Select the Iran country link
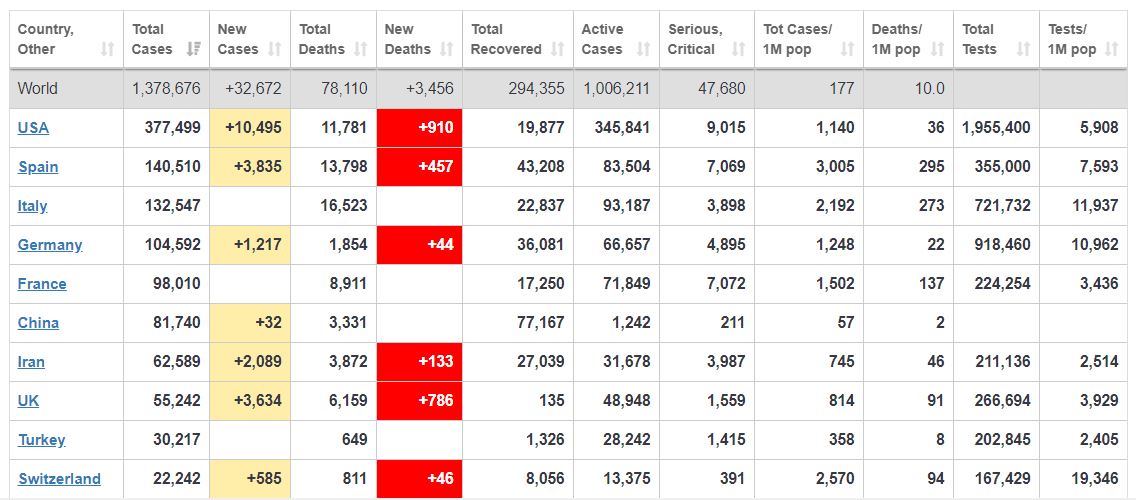This screenshot has height=500, width=1136. pos(31,362)
